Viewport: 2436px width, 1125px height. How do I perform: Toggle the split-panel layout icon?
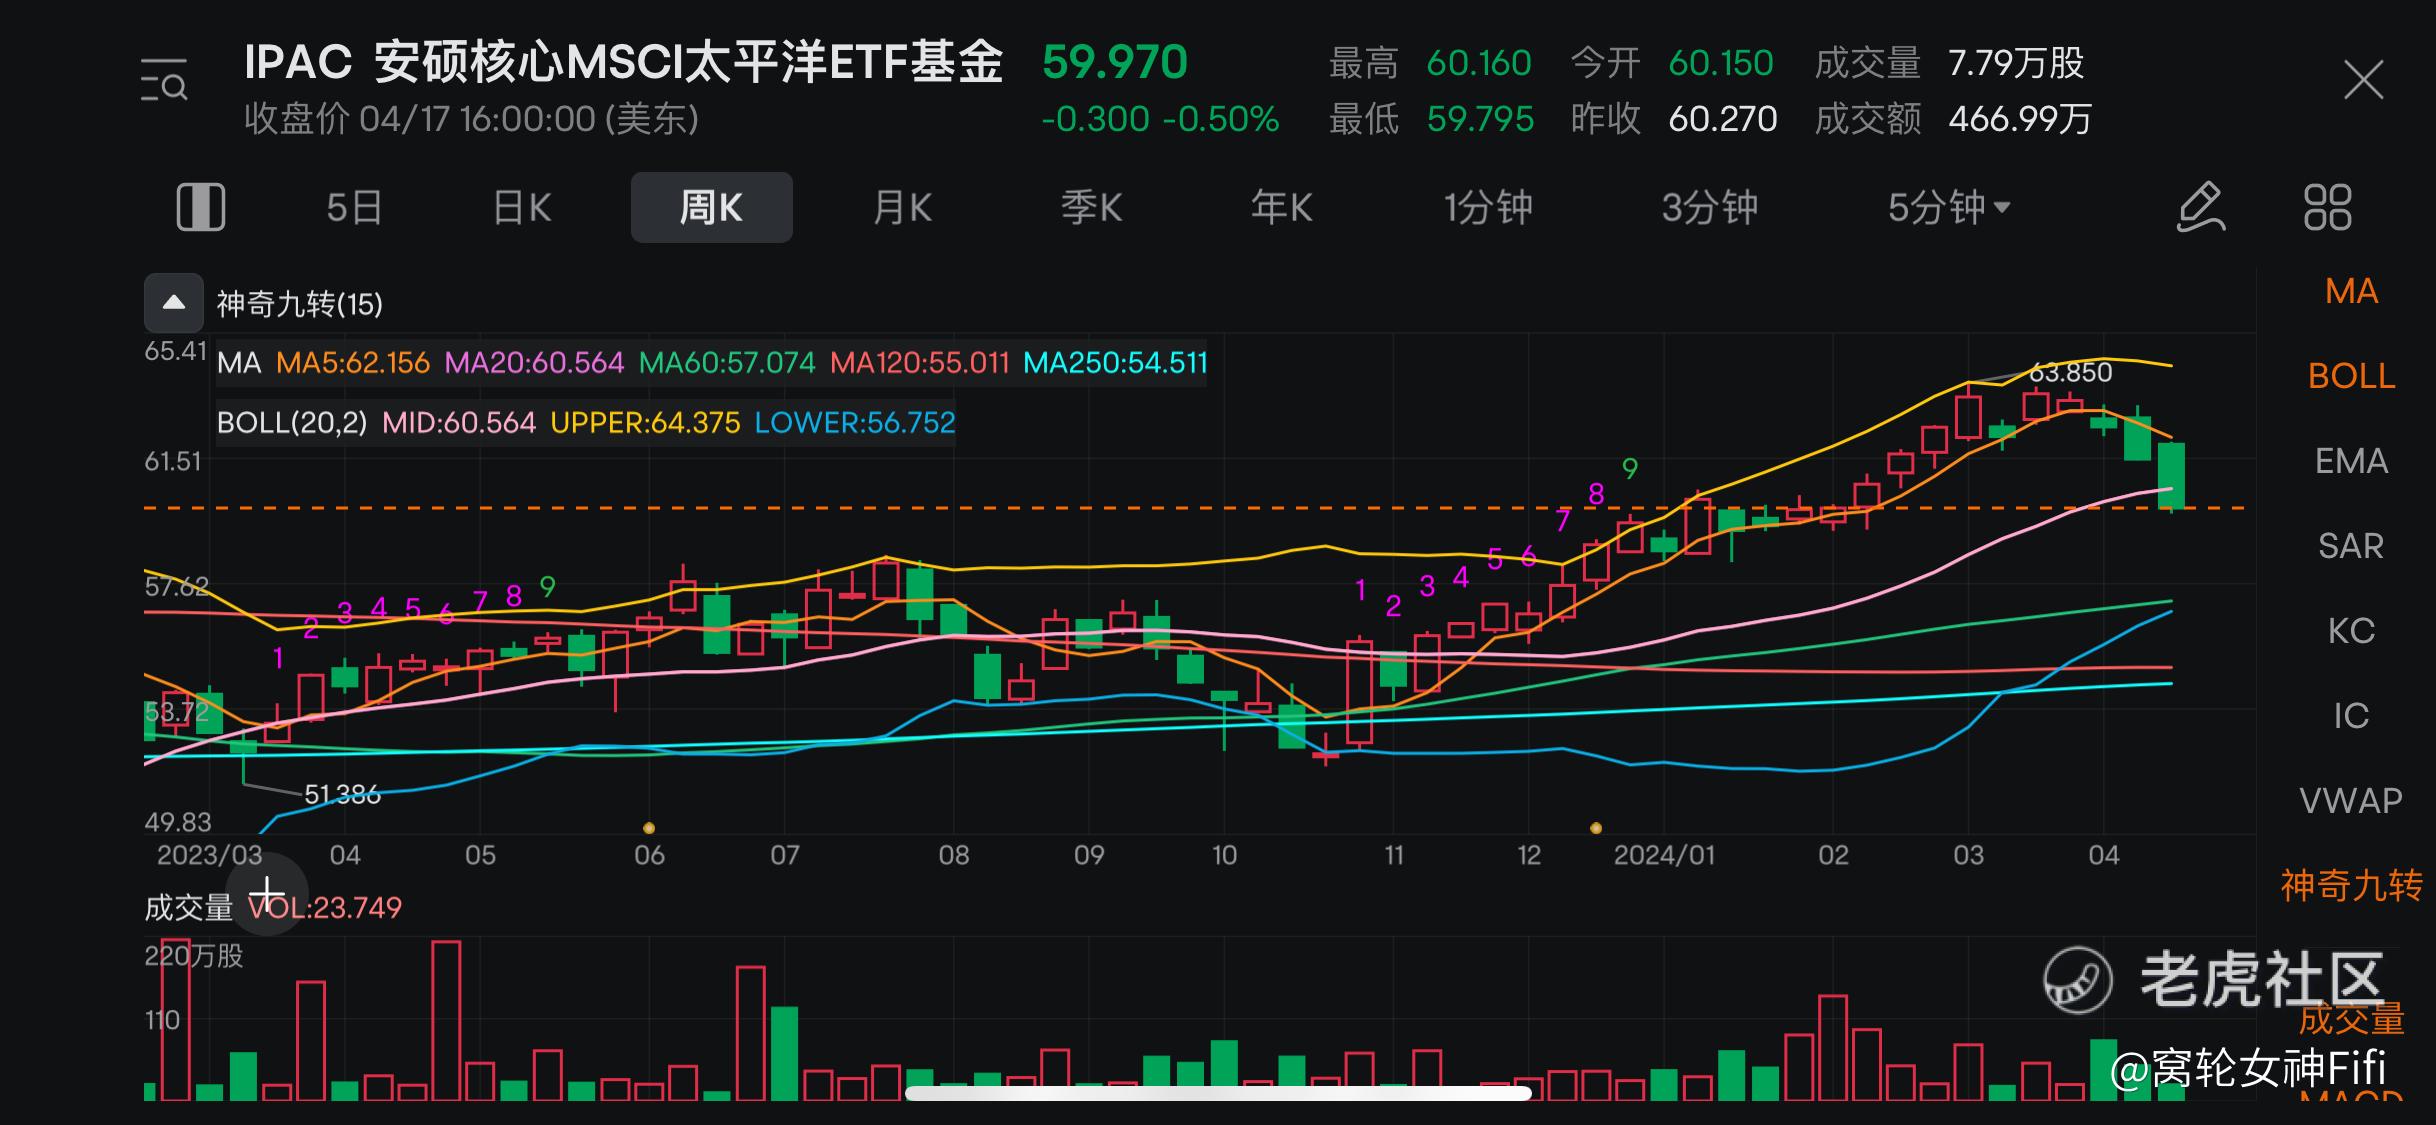click(x=200, y=207)
